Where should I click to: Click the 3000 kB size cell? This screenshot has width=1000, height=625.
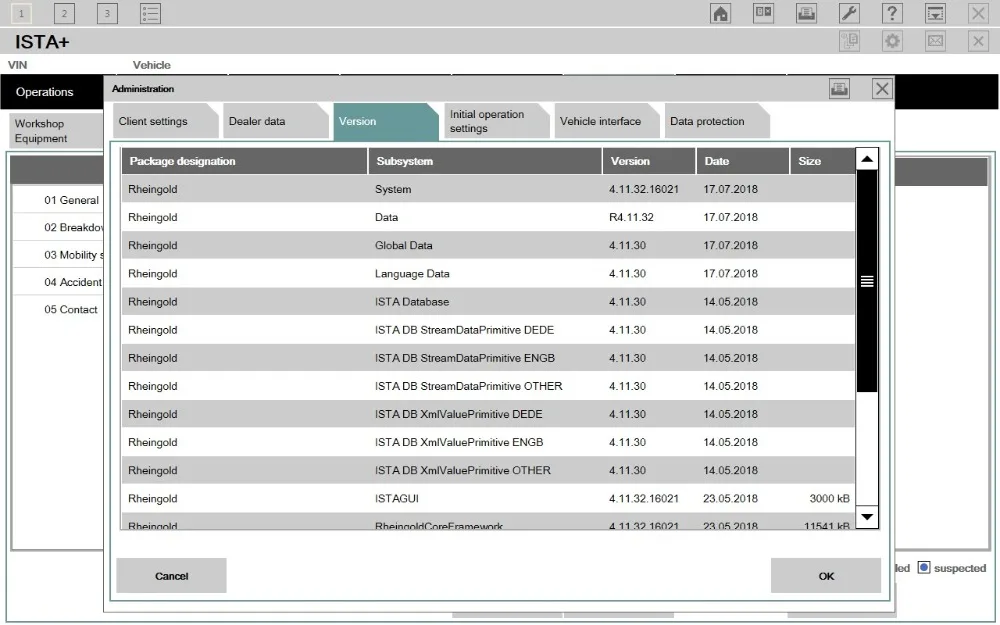tap(829, 499)
